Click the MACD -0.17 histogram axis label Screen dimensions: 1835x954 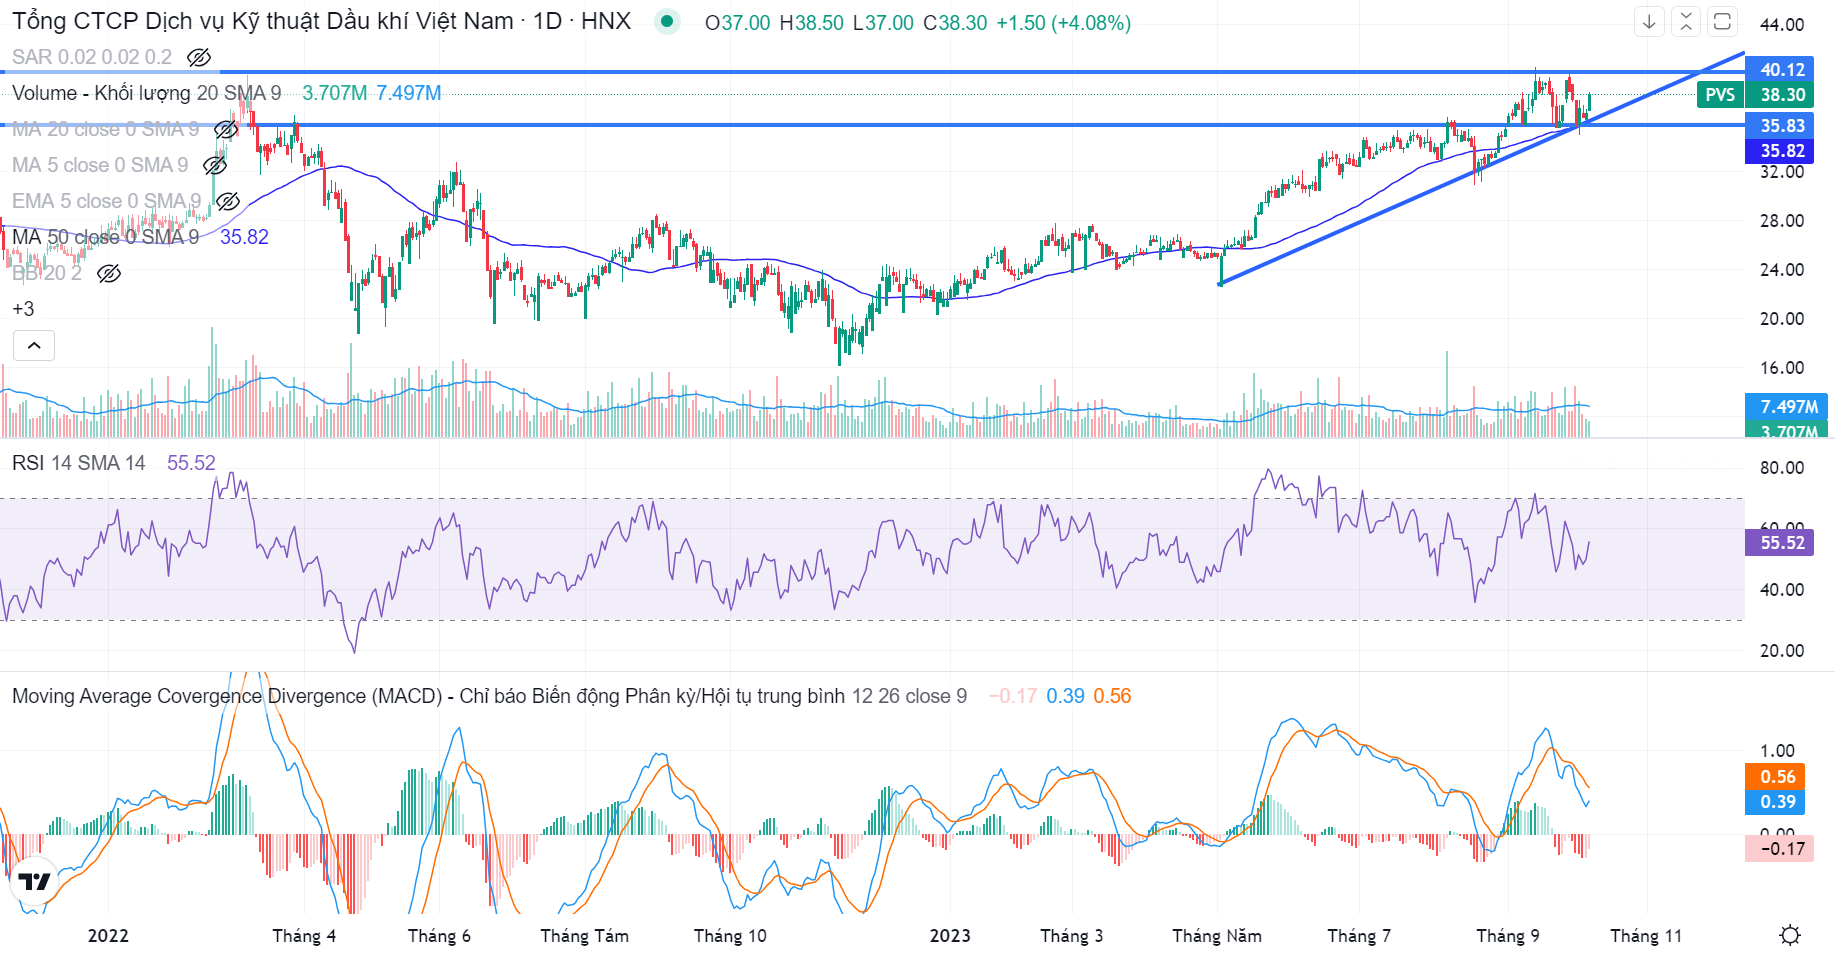click(x=1780, y=849)
